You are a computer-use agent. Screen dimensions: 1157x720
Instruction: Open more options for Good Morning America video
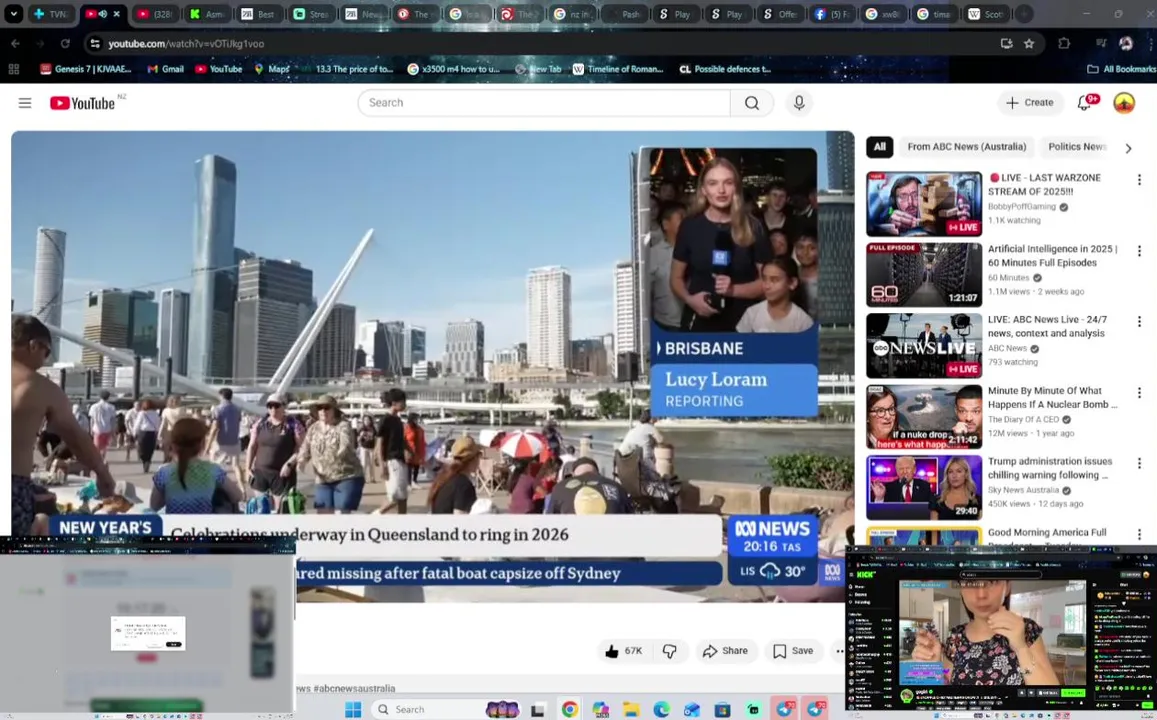click(1139, 533)
